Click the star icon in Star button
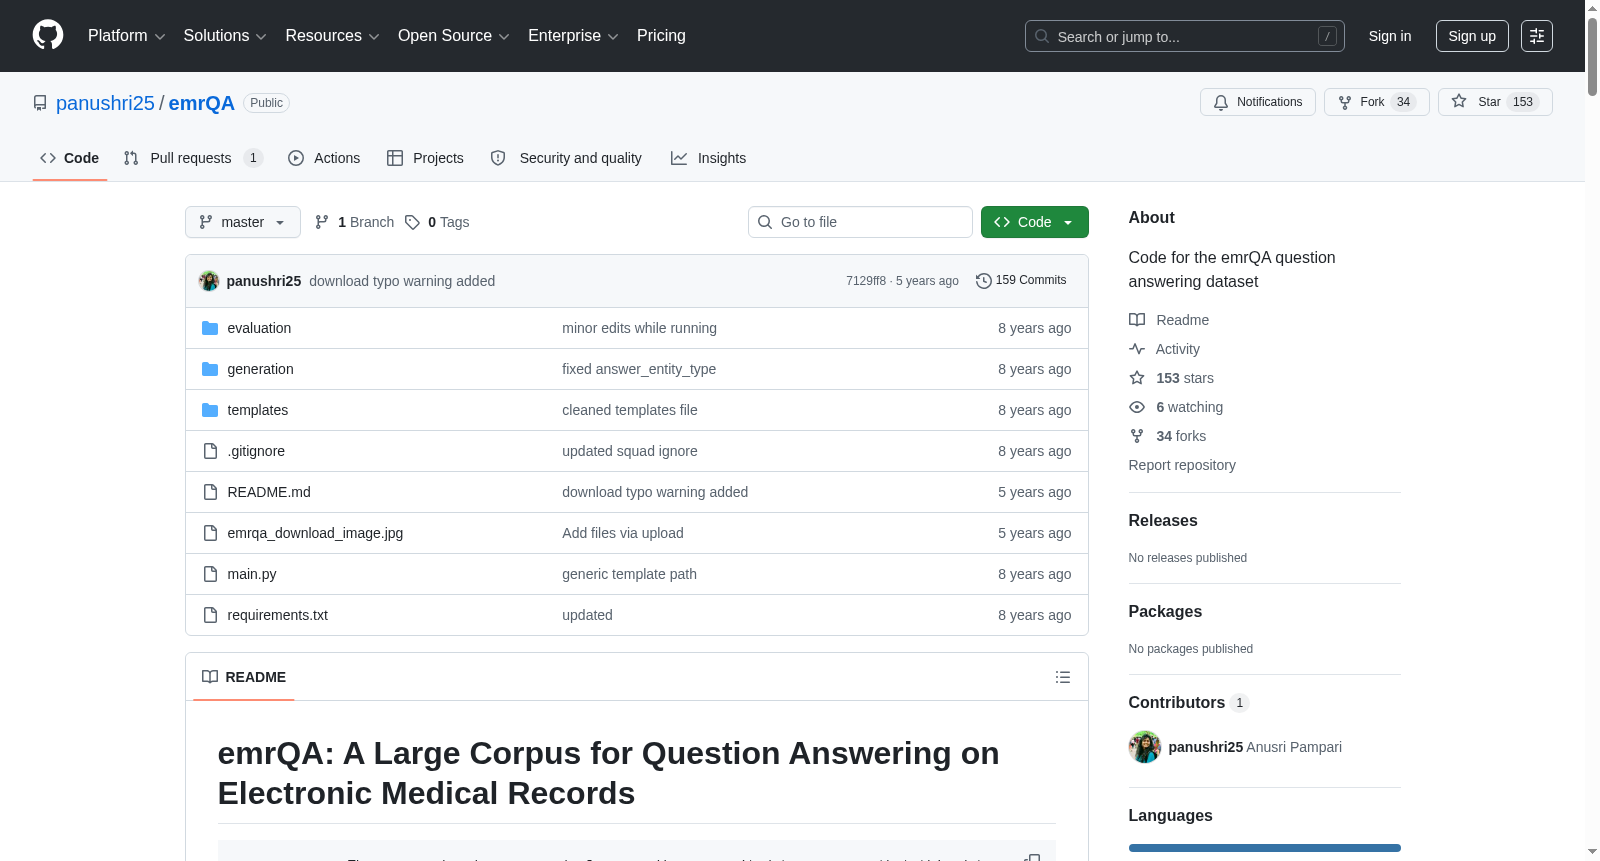This screenshot has height=861, width=1600. [1459, 102]
